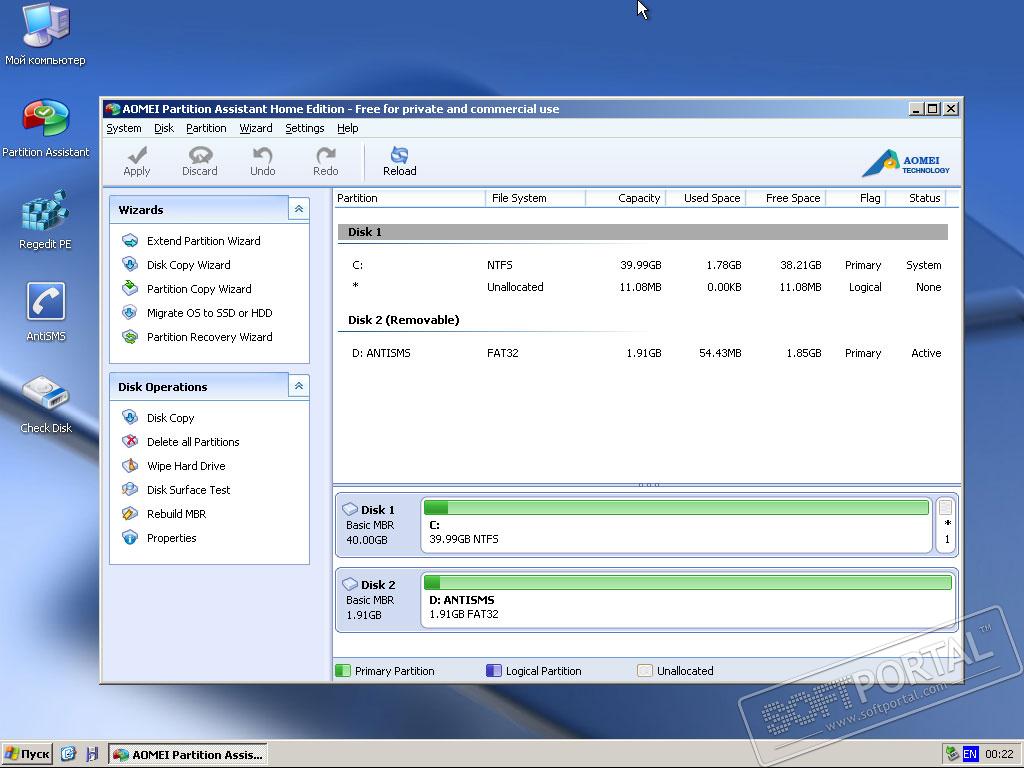
Task: Click the Пуск Start button
Action: click(27, 754)
